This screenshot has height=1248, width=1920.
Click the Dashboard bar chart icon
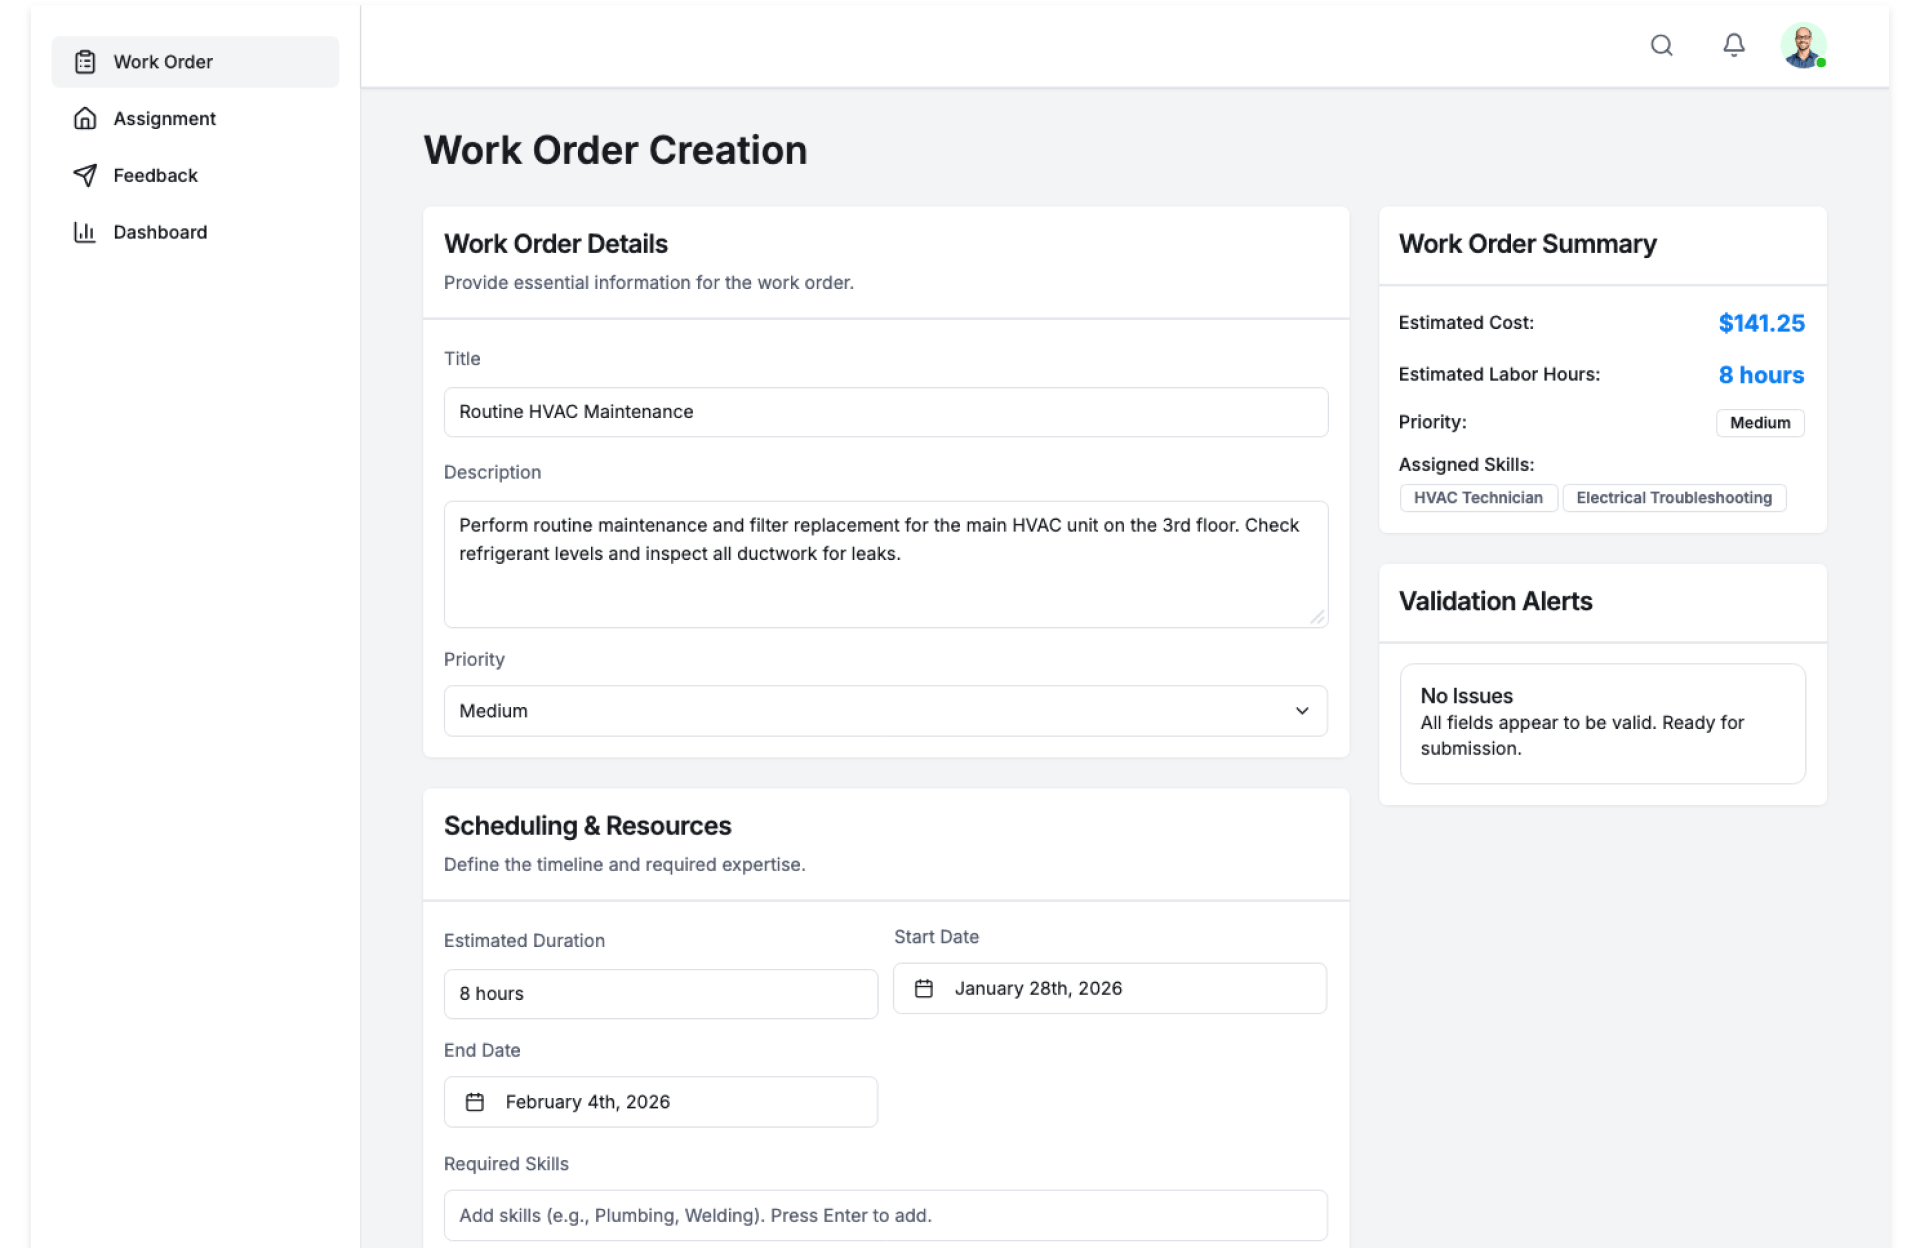point(85,232)
